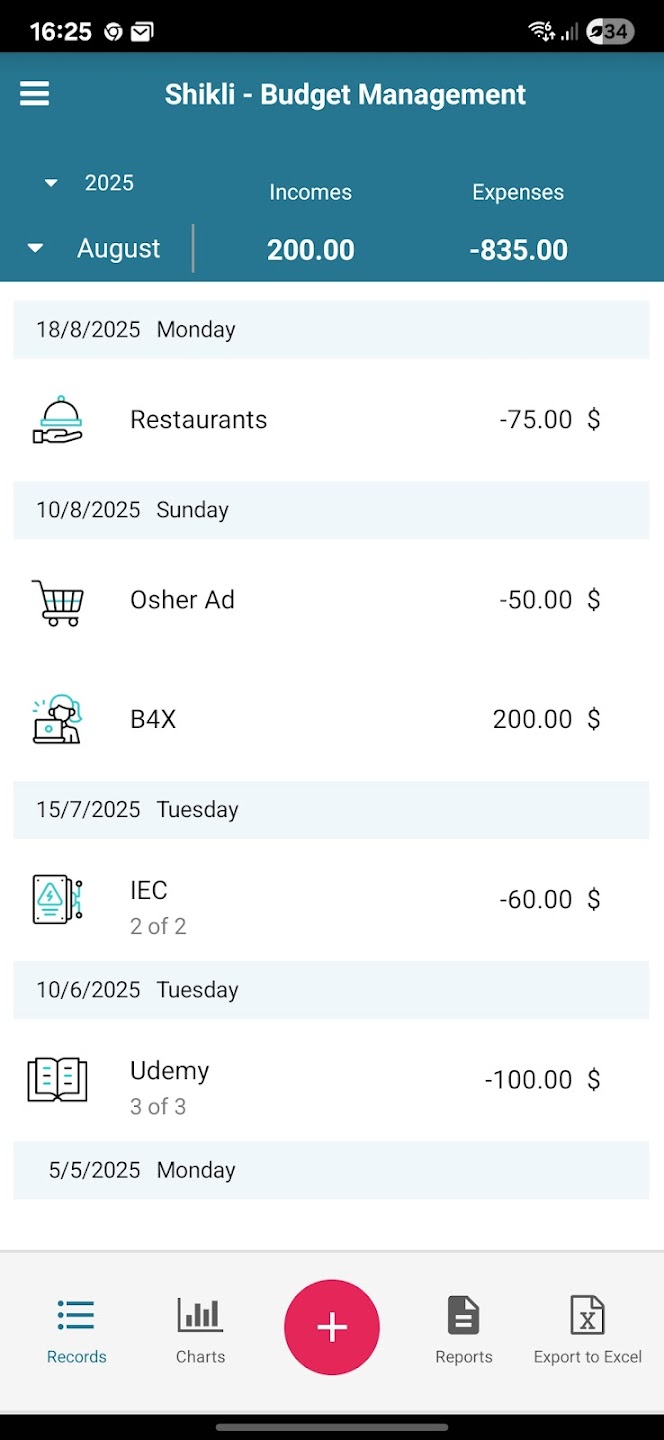Expand the 2025 year dropdown arrow
664x1440 pixels.
point(51,183)
